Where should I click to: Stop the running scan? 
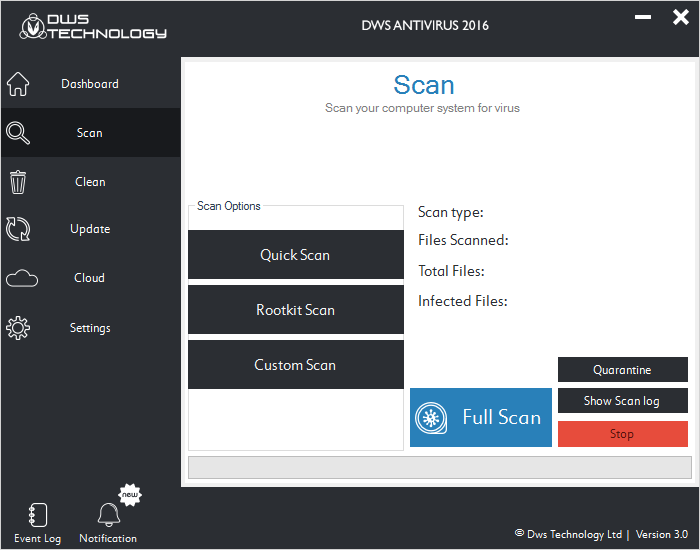pos(623,434)
